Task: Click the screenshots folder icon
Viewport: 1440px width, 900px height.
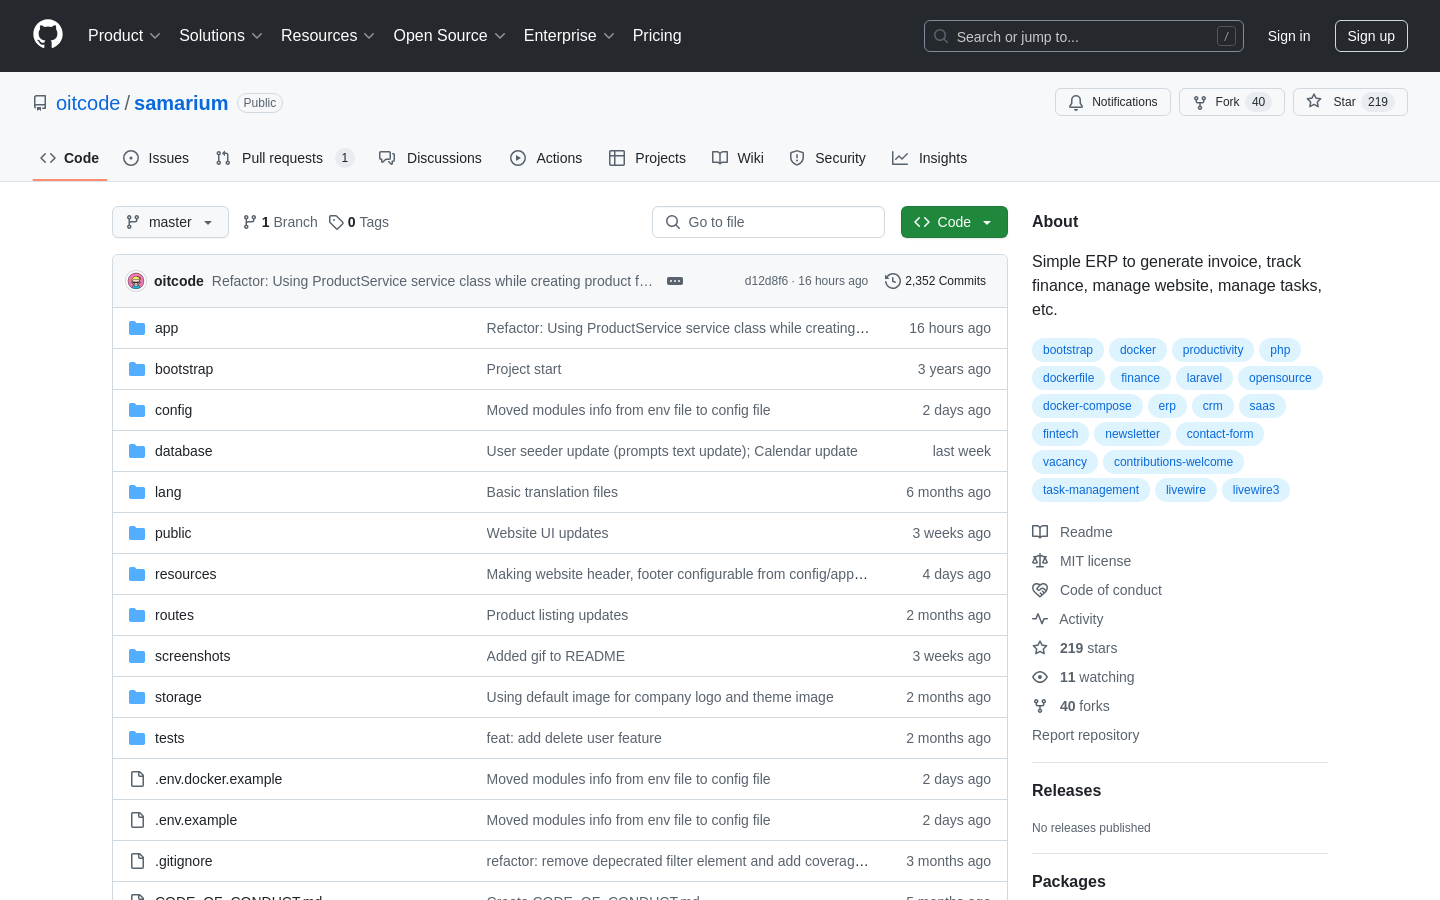Action: [x=137, y=656]
